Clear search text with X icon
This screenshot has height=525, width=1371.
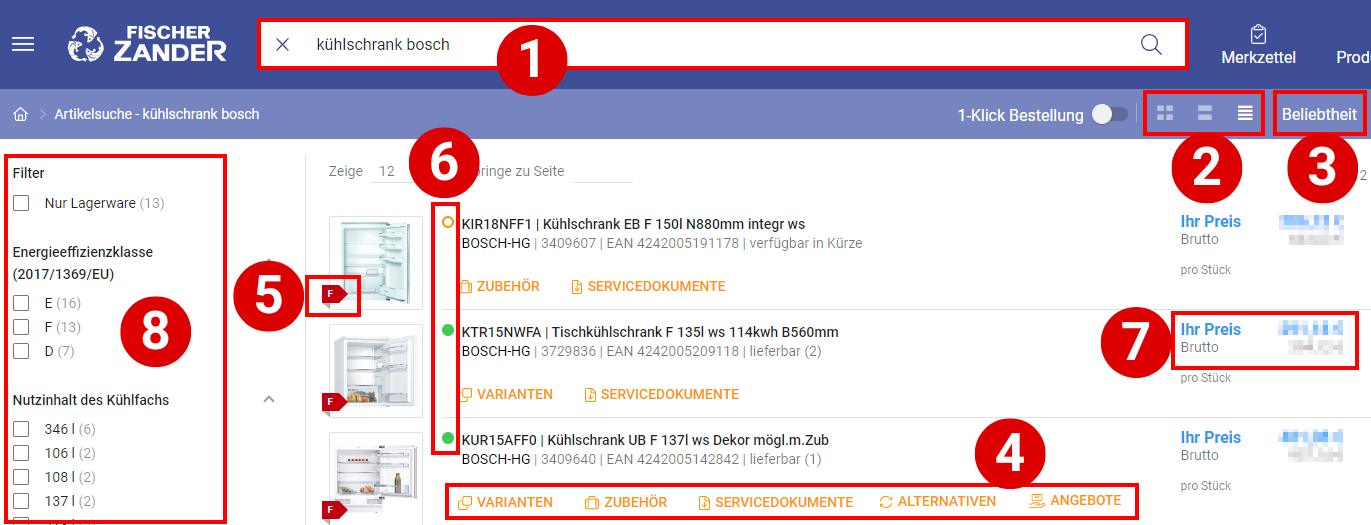[x=283, y=45]
